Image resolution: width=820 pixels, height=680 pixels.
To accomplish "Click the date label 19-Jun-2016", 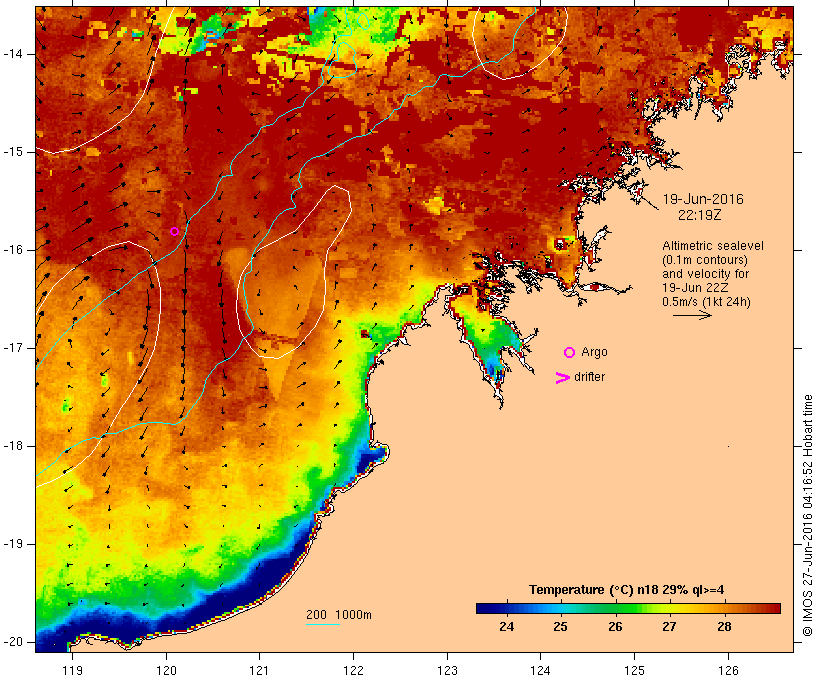I will pos(703,199).
